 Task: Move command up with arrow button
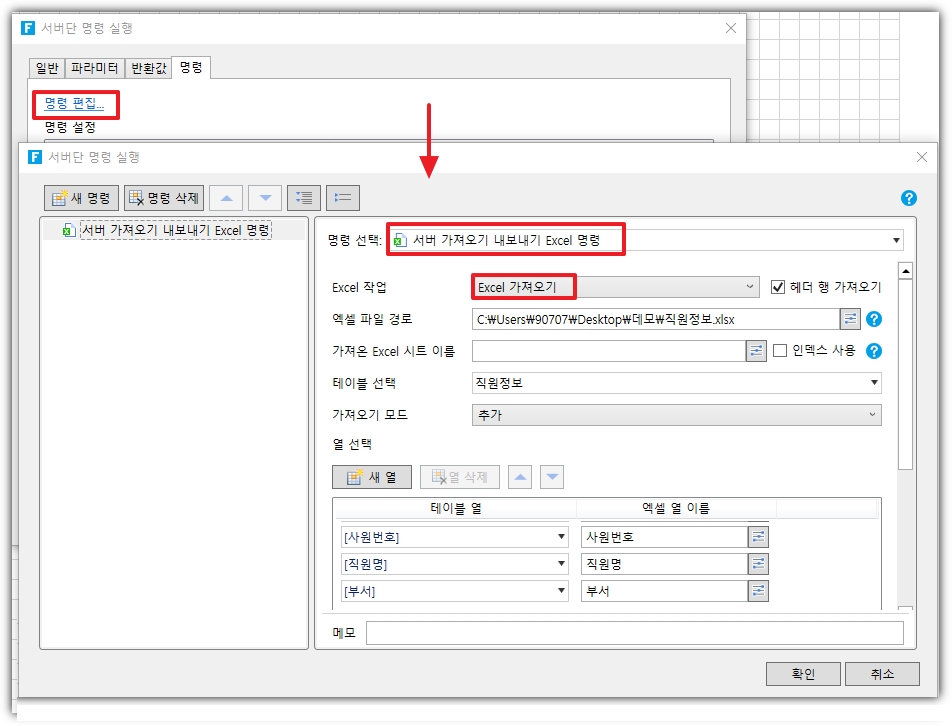[x=226, y=198]
